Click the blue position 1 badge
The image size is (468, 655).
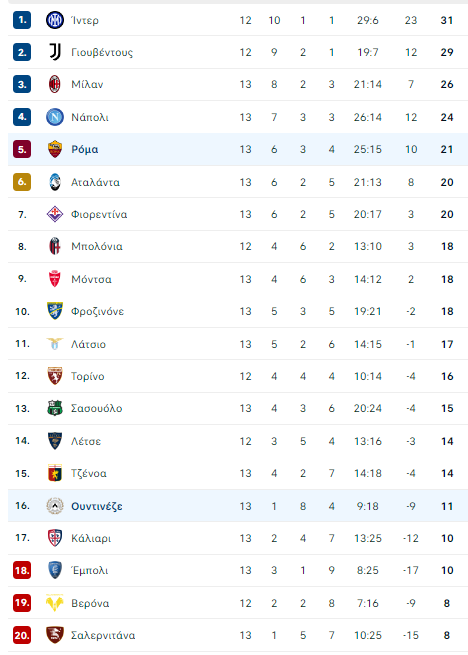tap(22, 20)
